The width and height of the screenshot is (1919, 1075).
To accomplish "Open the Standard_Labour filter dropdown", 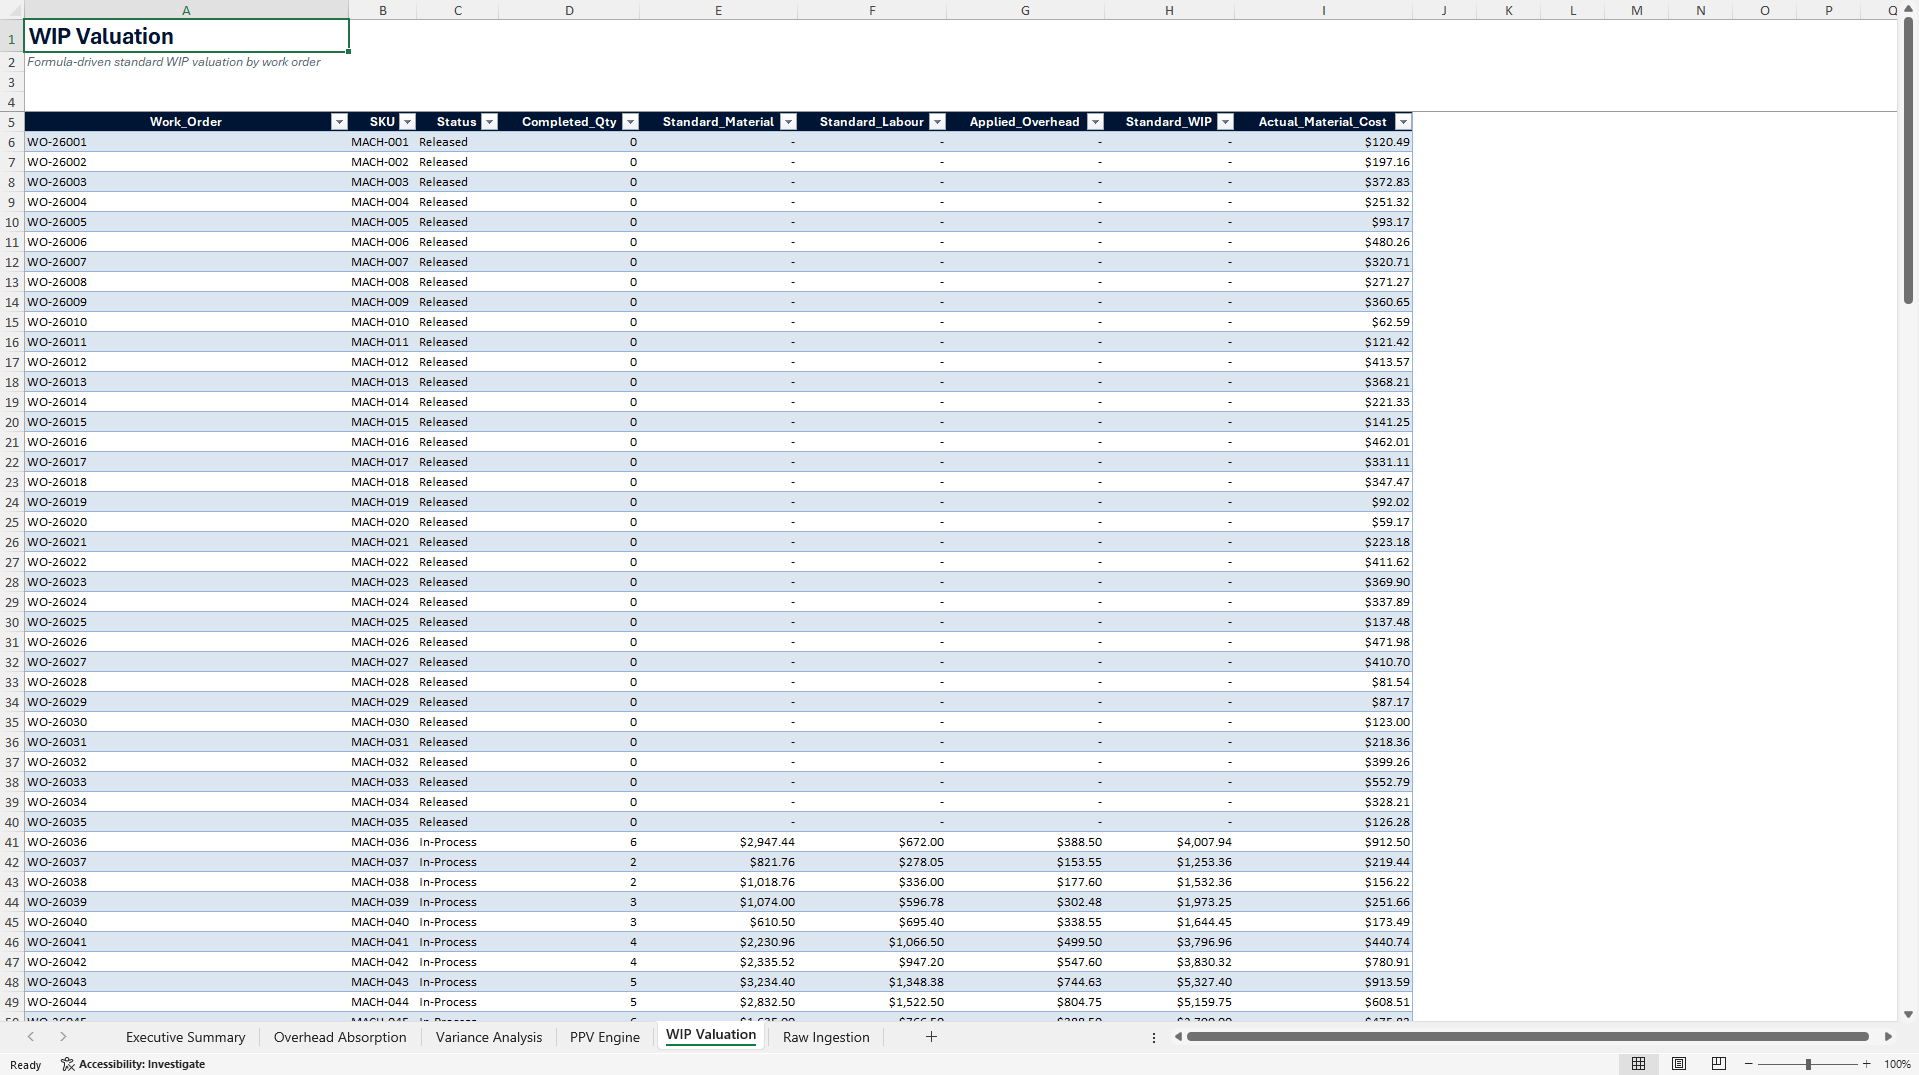I will 937,122.
